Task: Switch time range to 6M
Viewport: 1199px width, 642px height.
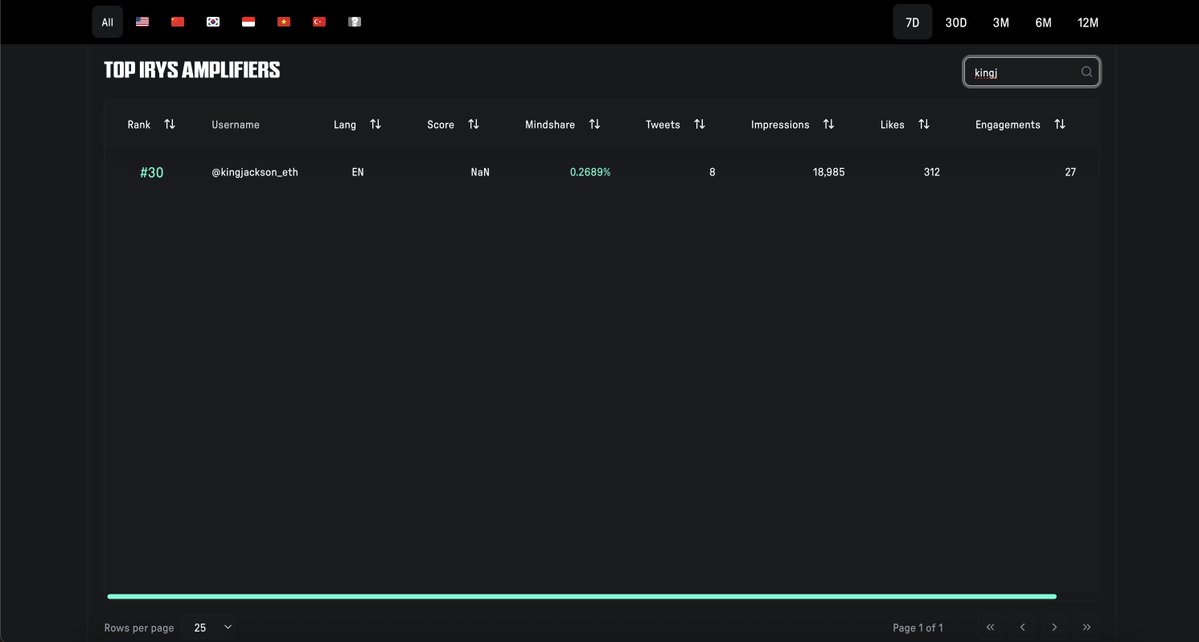Action: (1044, 23)
